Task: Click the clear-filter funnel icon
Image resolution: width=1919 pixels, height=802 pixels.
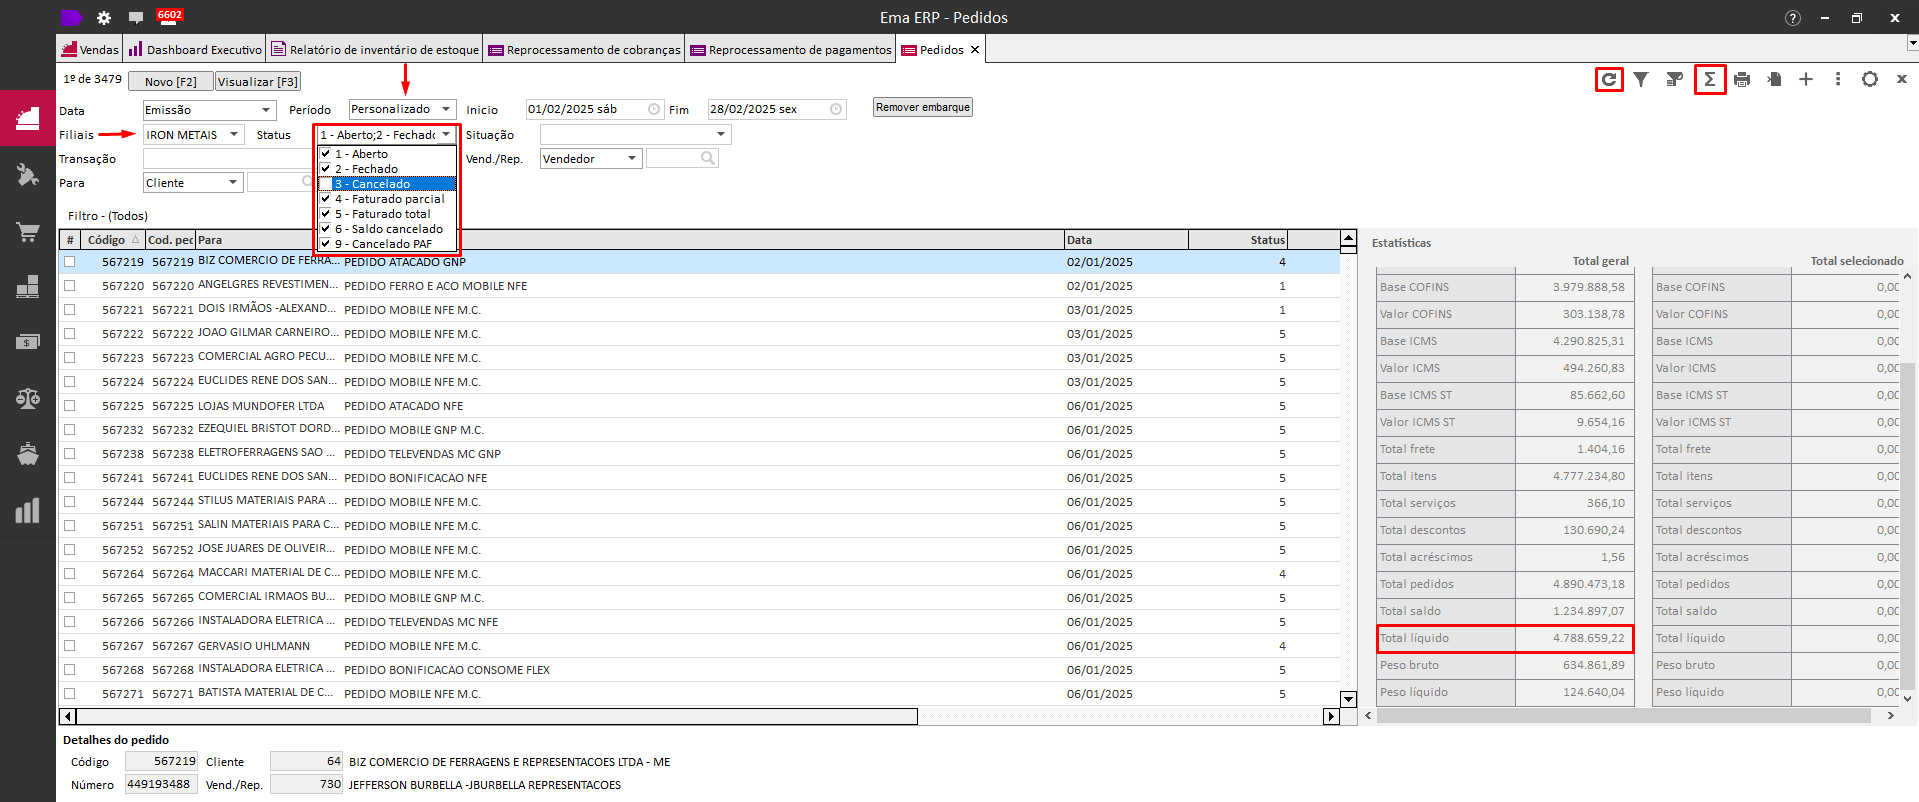Action: (1674, 79)
